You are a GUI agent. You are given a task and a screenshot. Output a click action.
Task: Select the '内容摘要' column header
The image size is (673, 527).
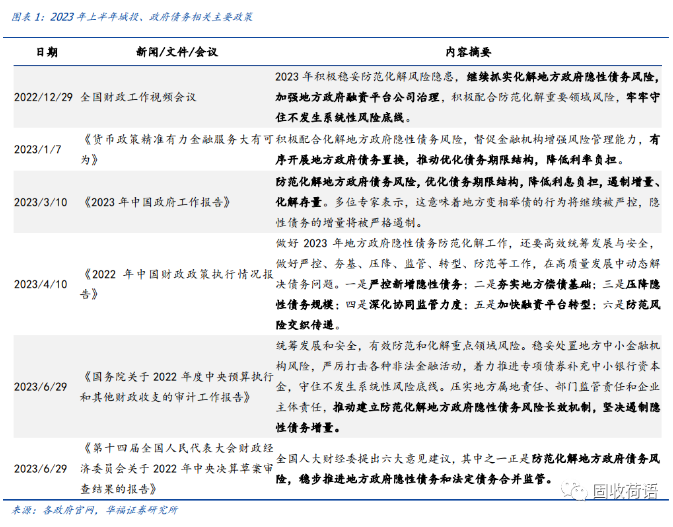(x=468, y=52)
